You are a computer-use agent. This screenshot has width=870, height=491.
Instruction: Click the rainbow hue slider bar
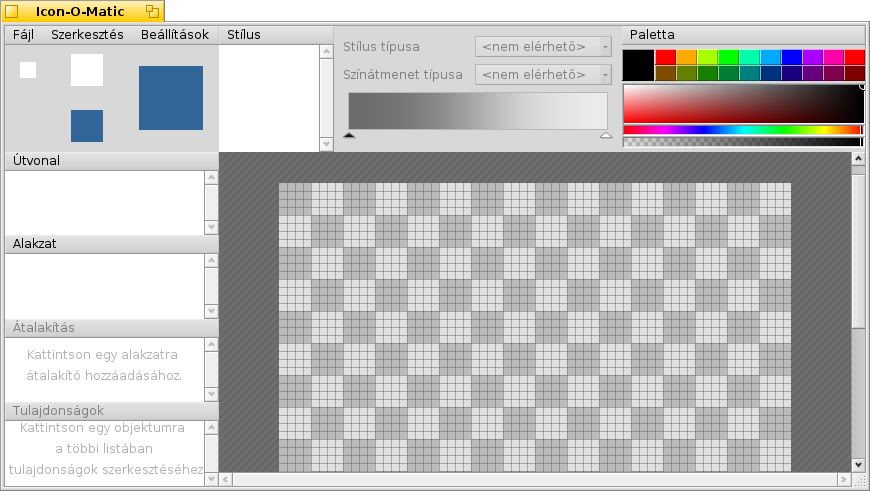[x=741, y=129]
